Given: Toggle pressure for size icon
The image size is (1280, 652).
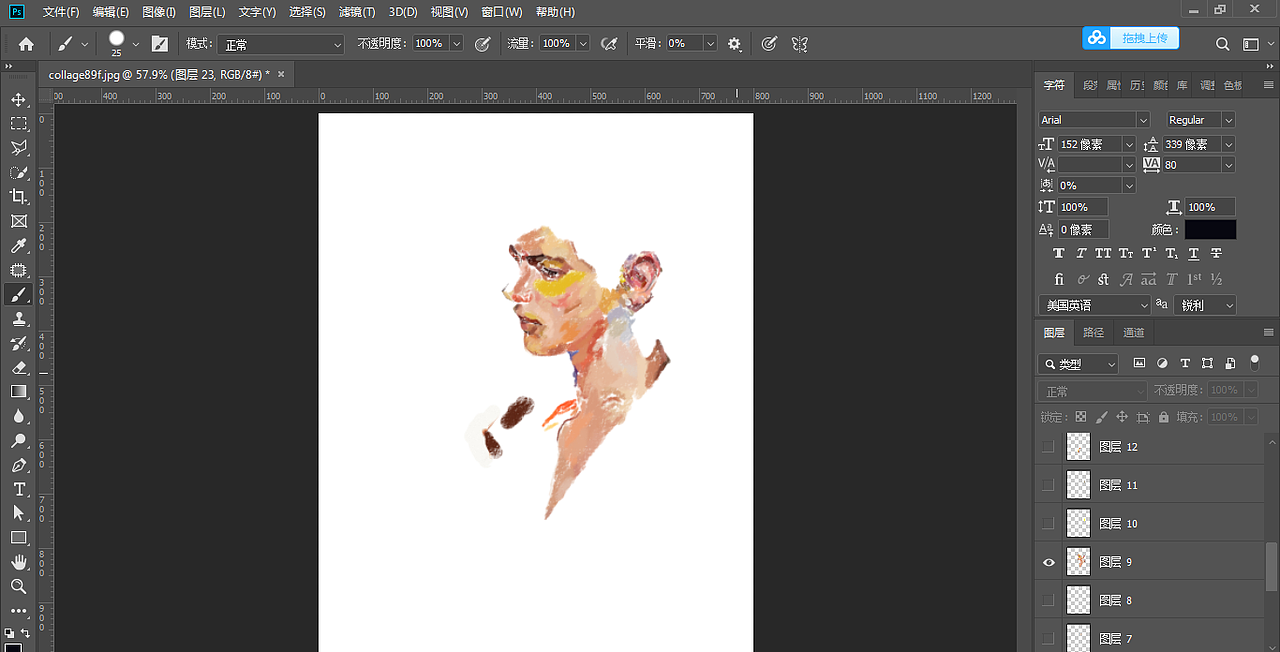Looking at the screenshot, I should pos(769,44).
